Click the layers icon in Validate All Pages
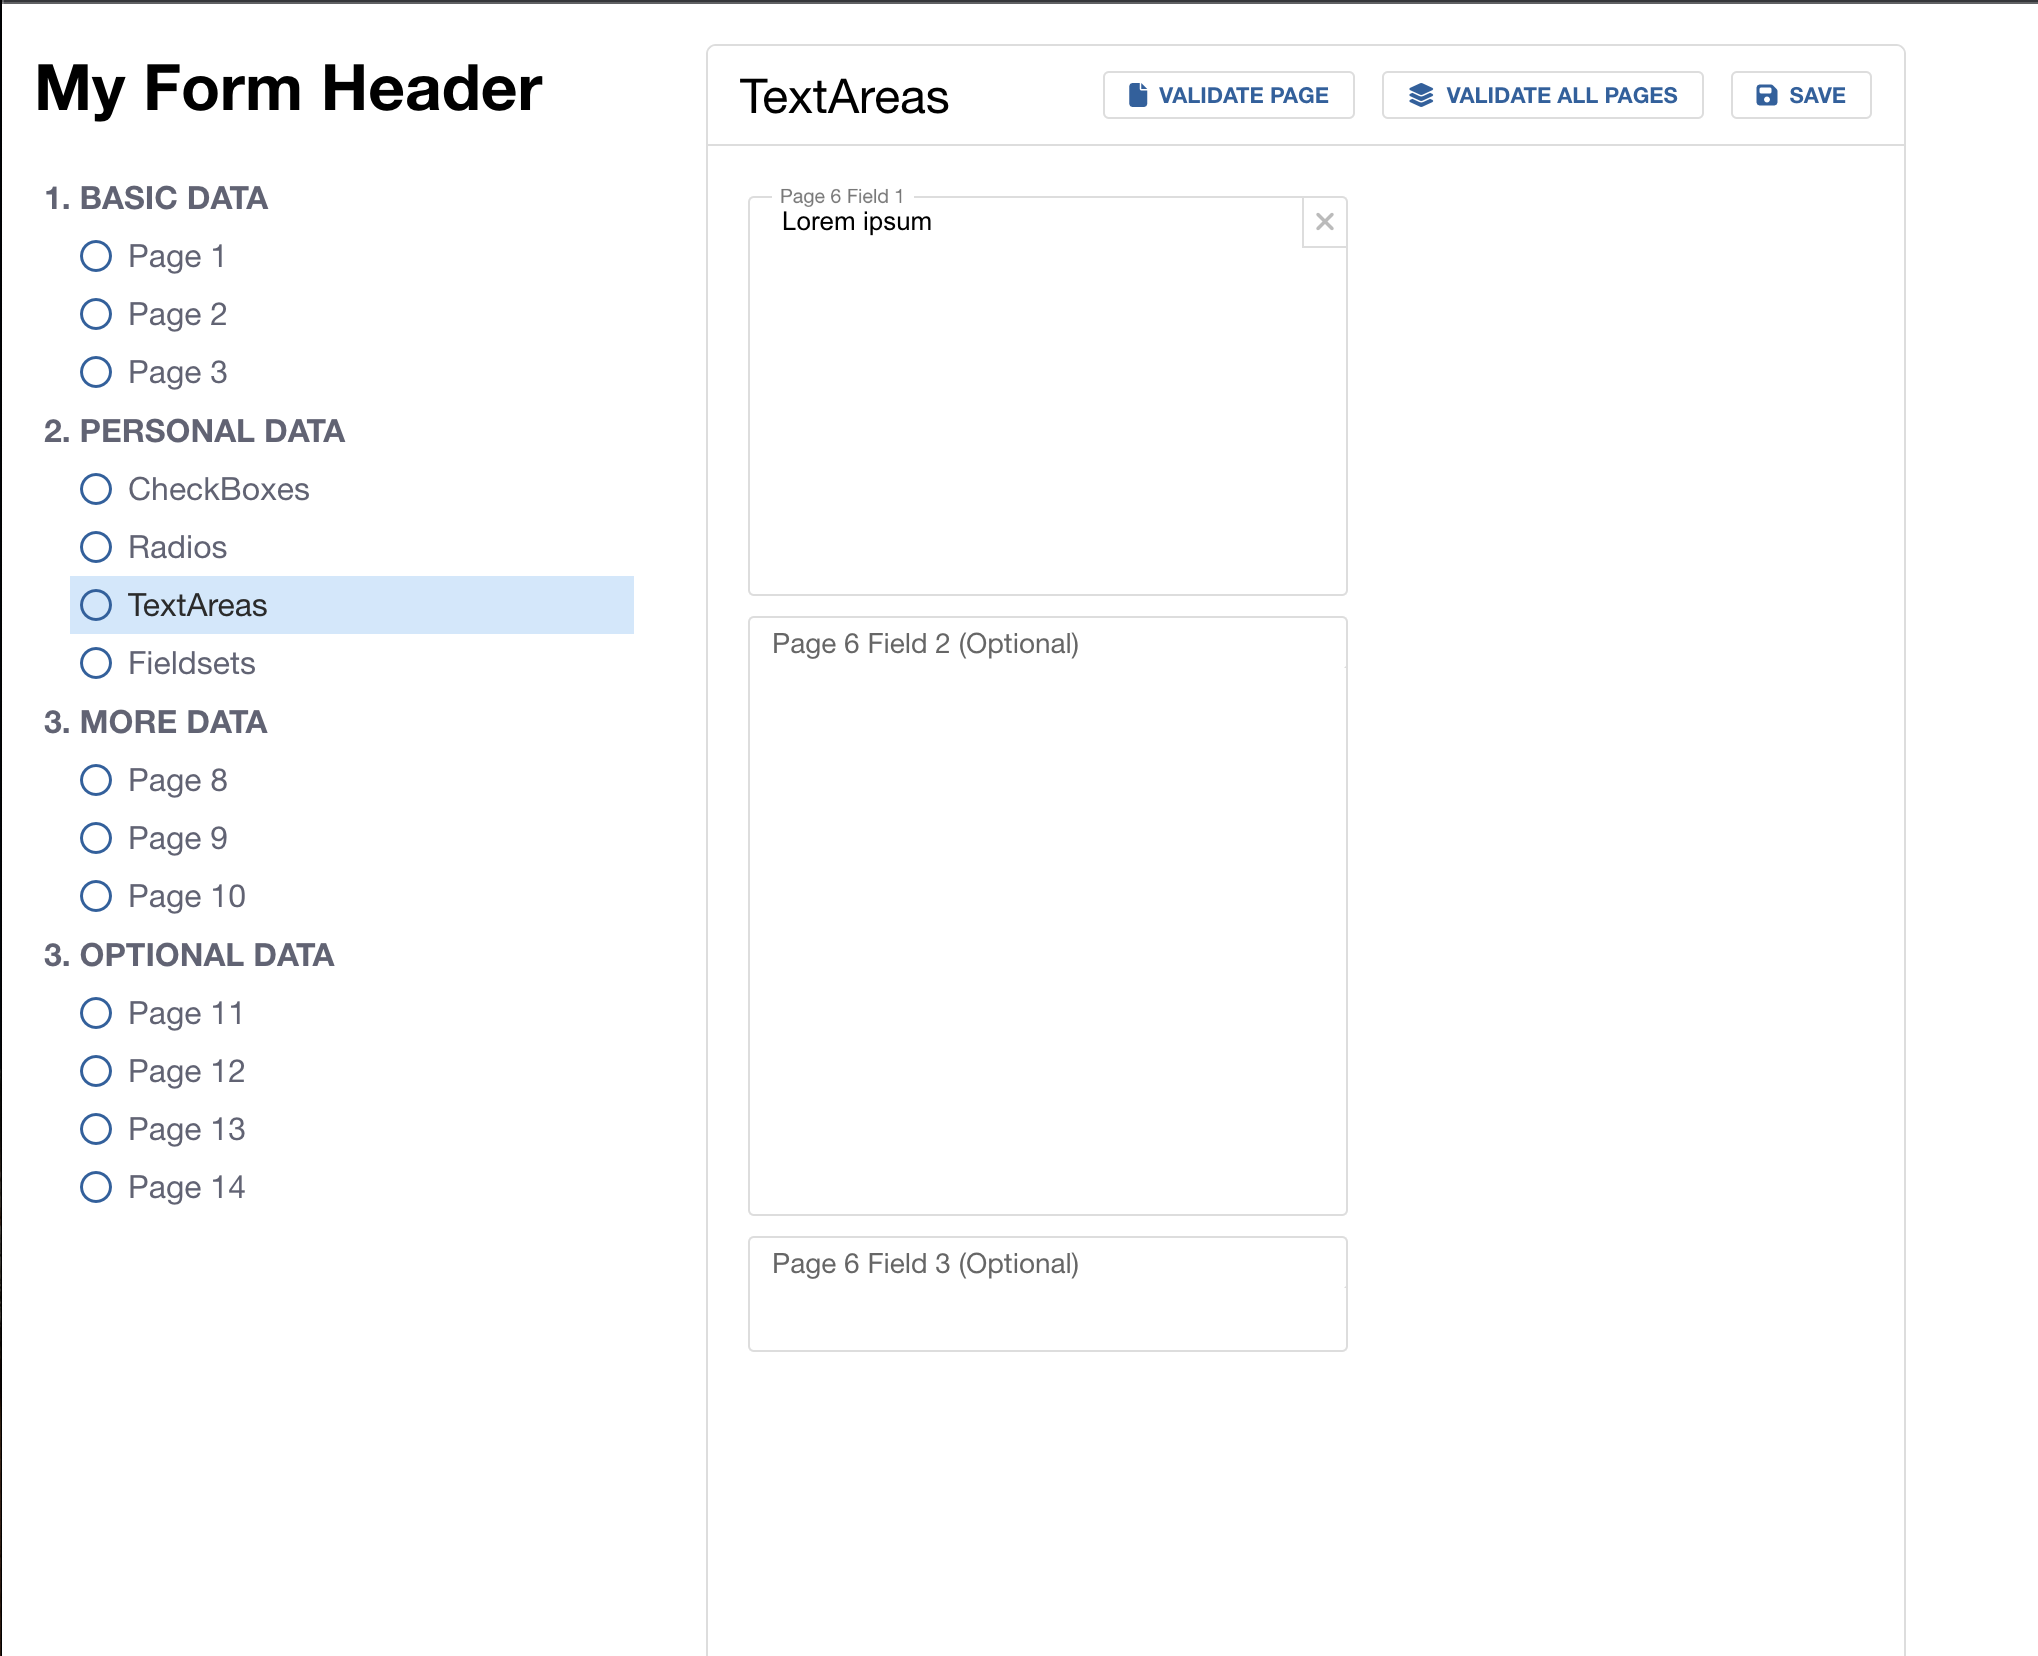 pos(1421,95)
